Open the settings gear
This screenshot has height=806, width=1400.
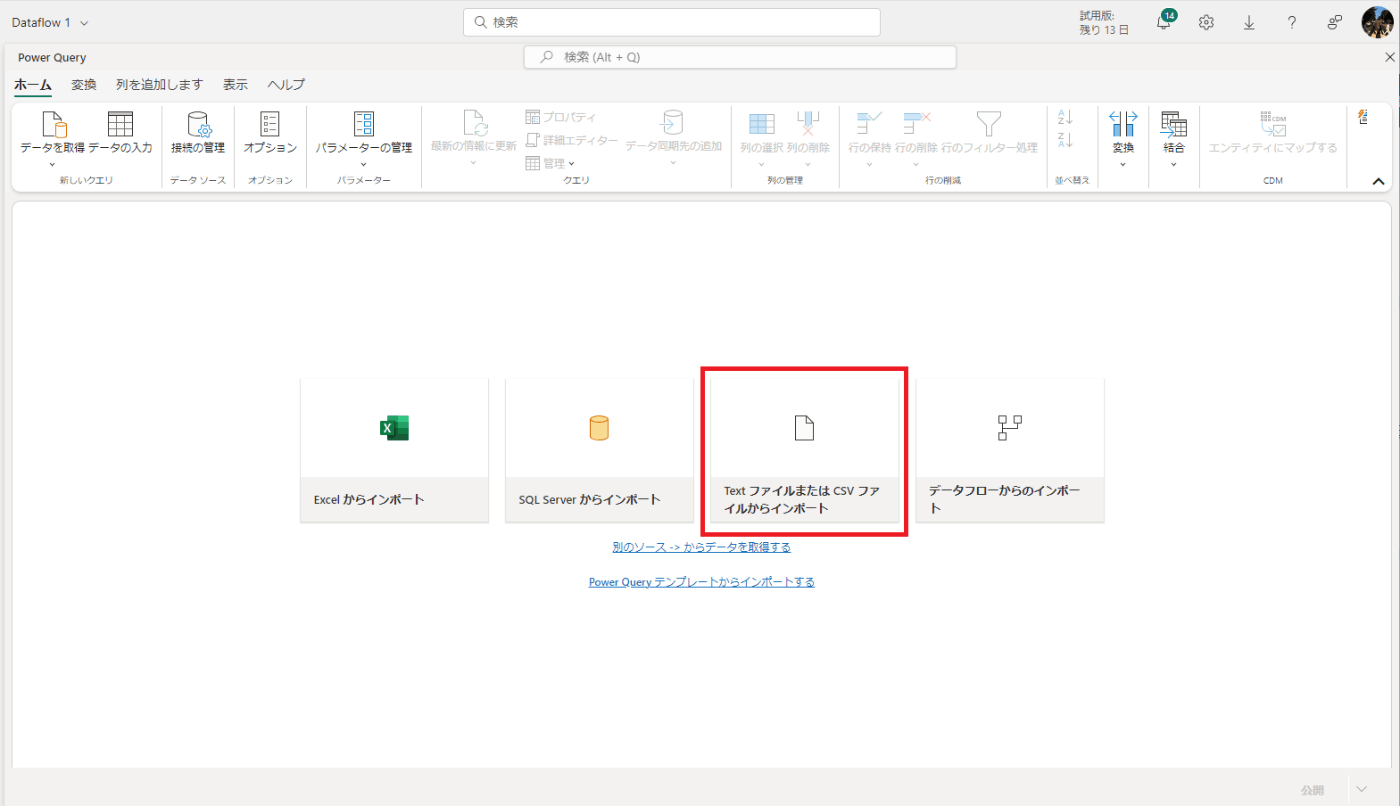1206,22
